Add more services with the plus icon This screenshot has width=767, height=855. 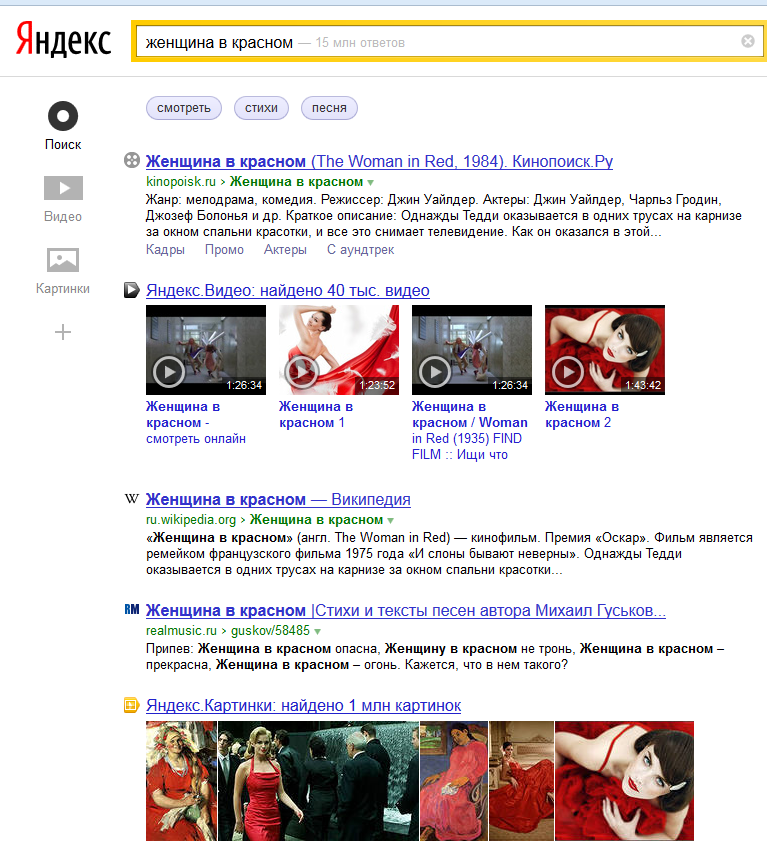pyautogui.click(x=63, y=332)
